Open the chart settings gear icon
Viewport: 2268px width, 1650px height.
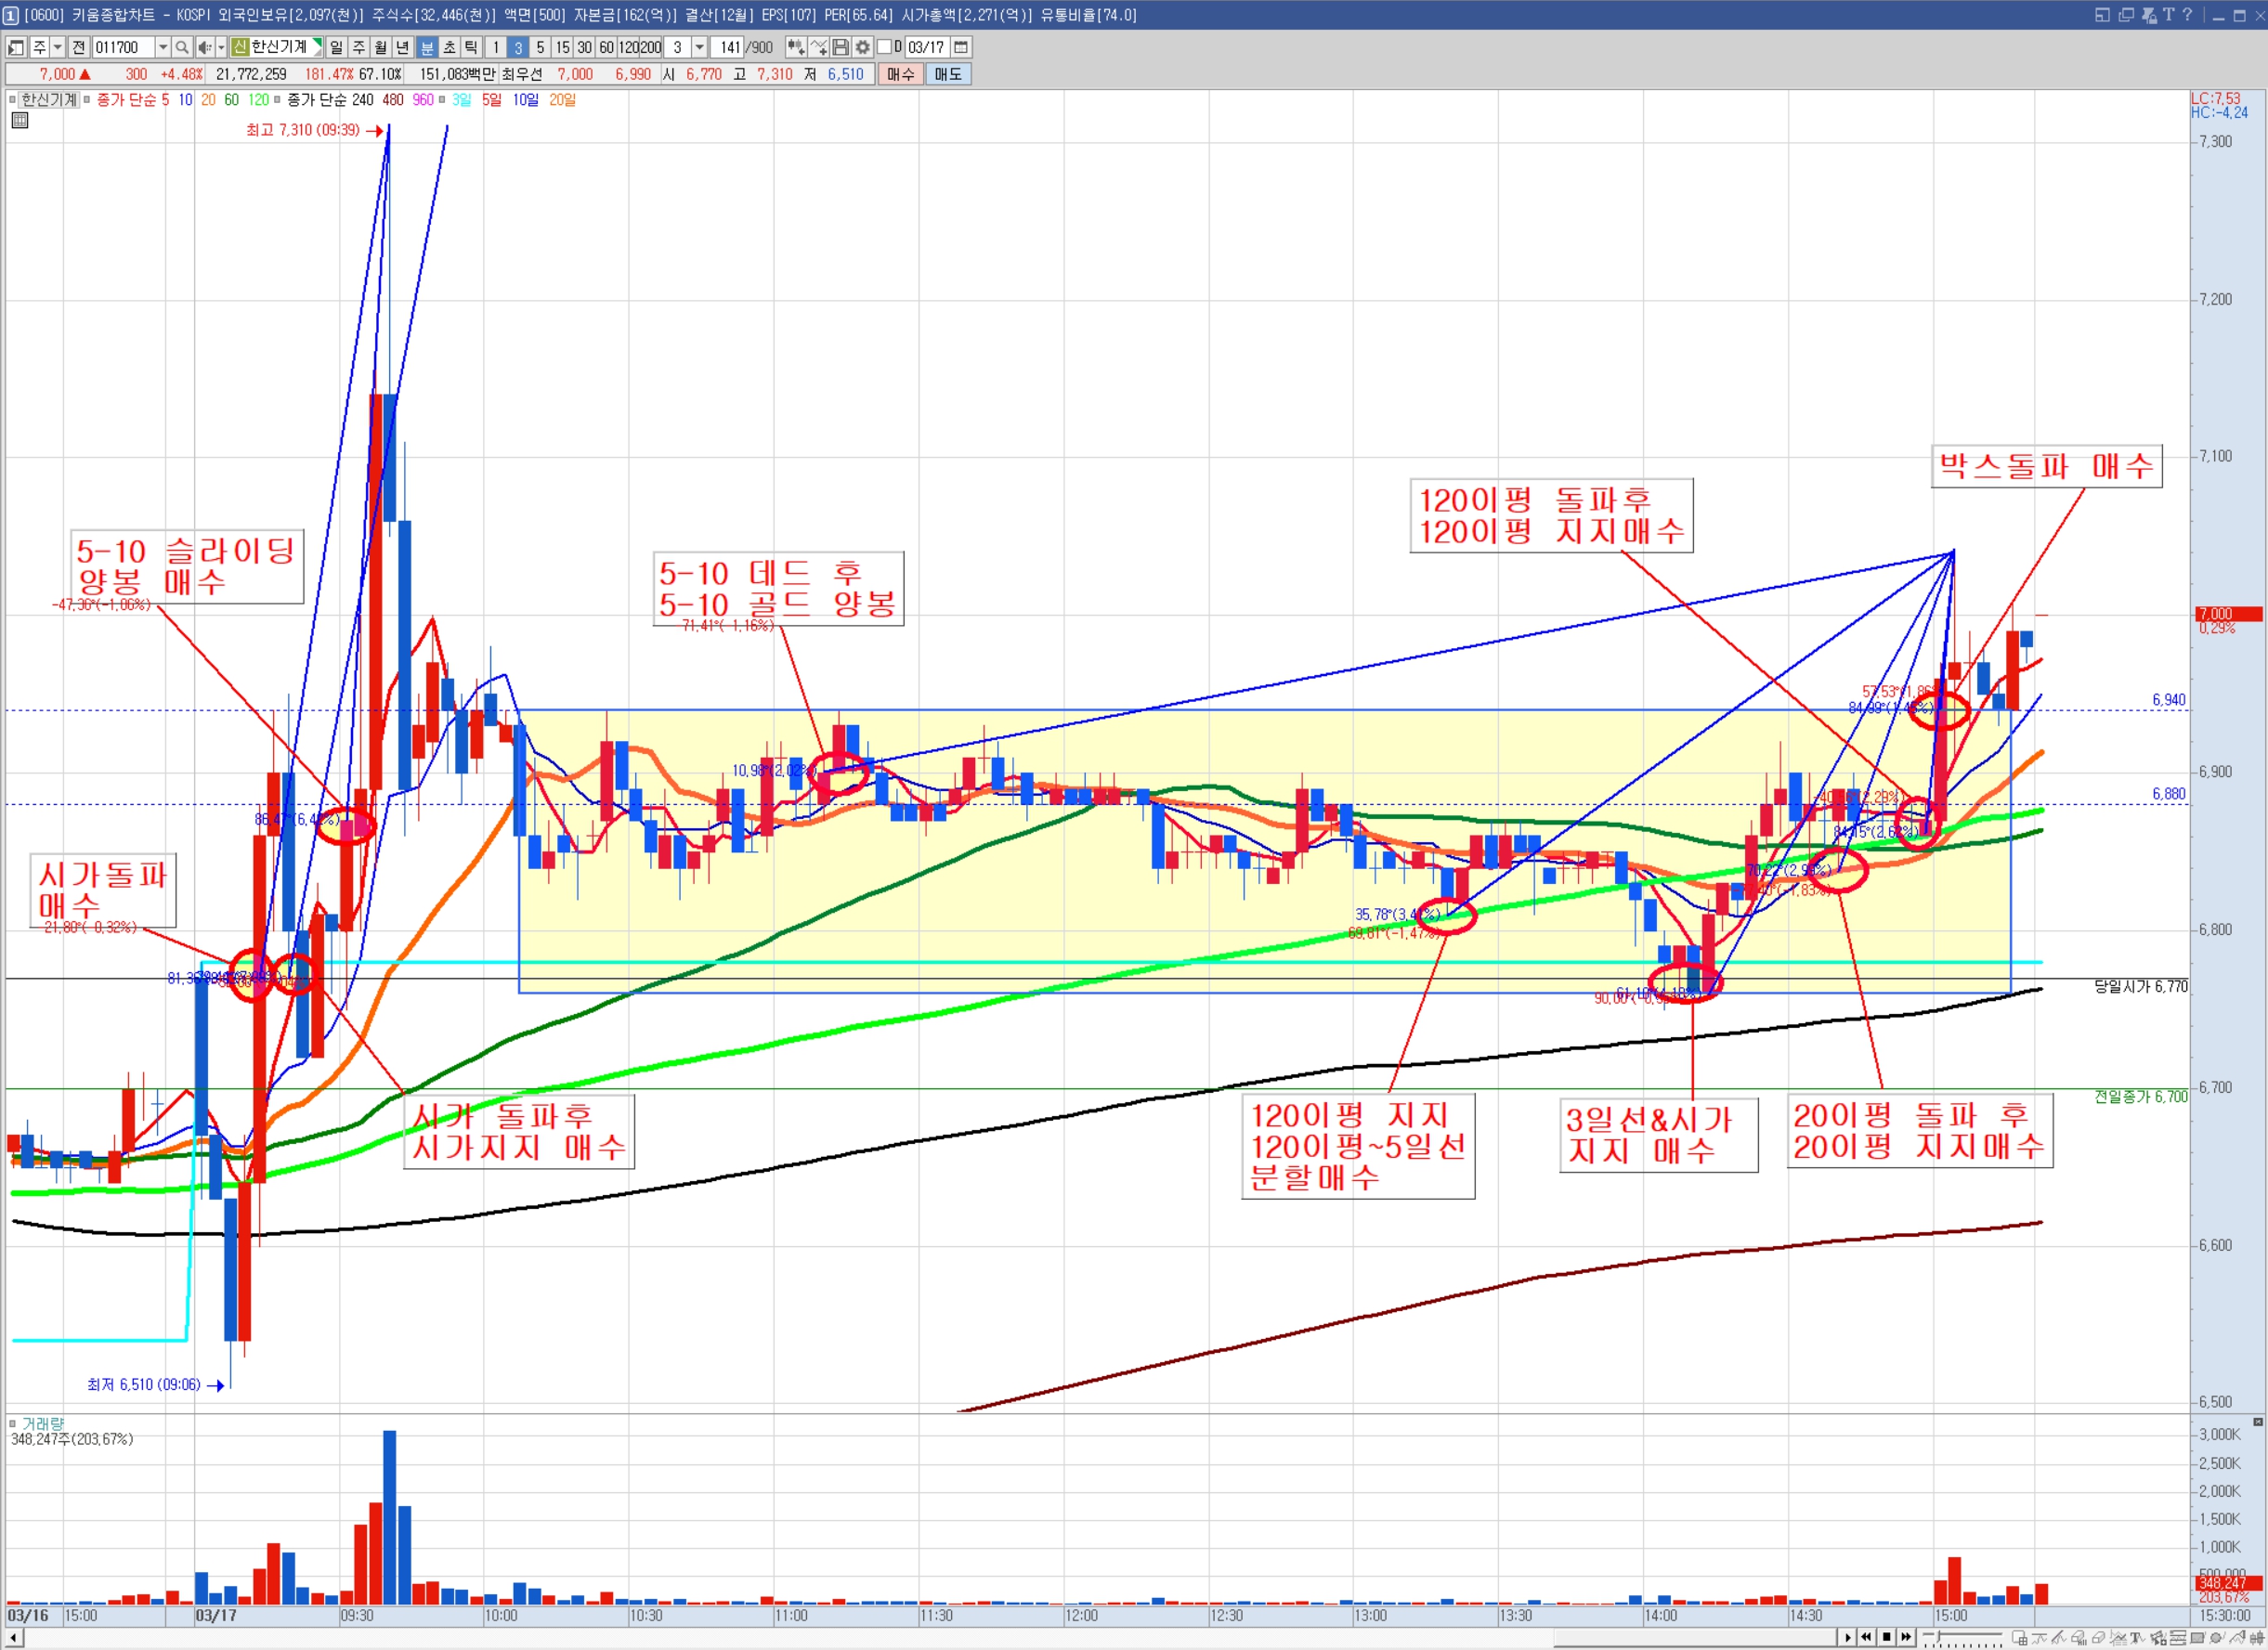[x=862, y=47]
